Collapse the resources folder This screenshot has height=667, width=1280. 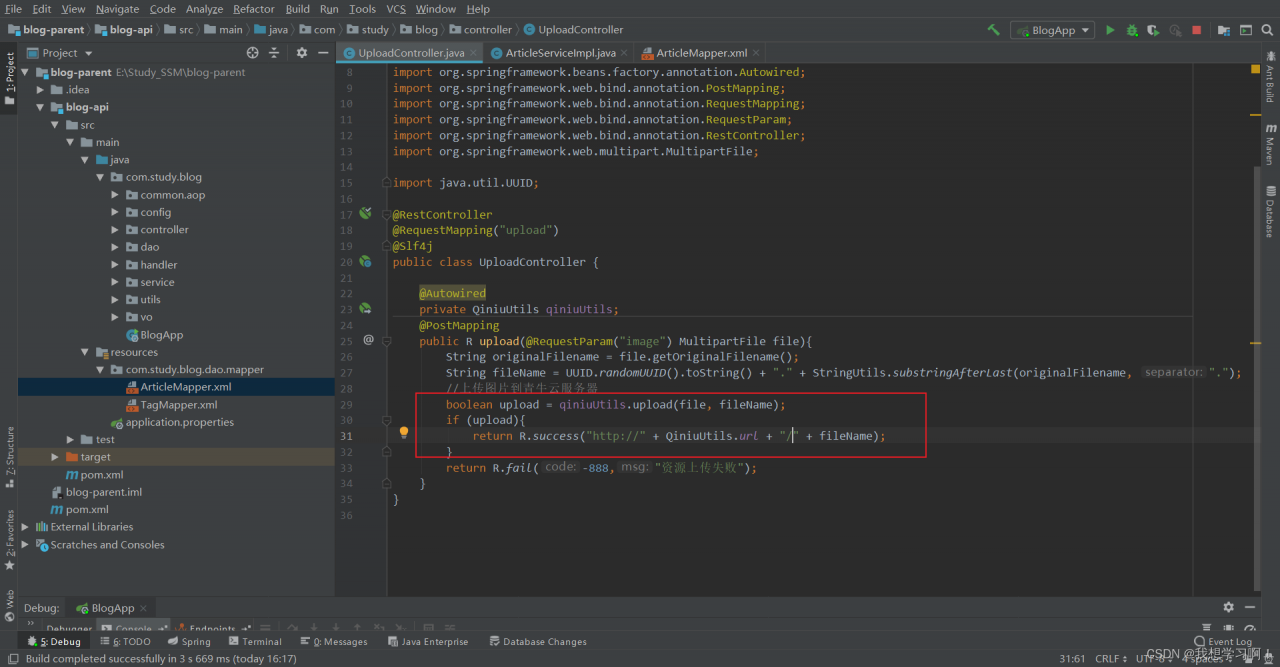click(85, 352)
